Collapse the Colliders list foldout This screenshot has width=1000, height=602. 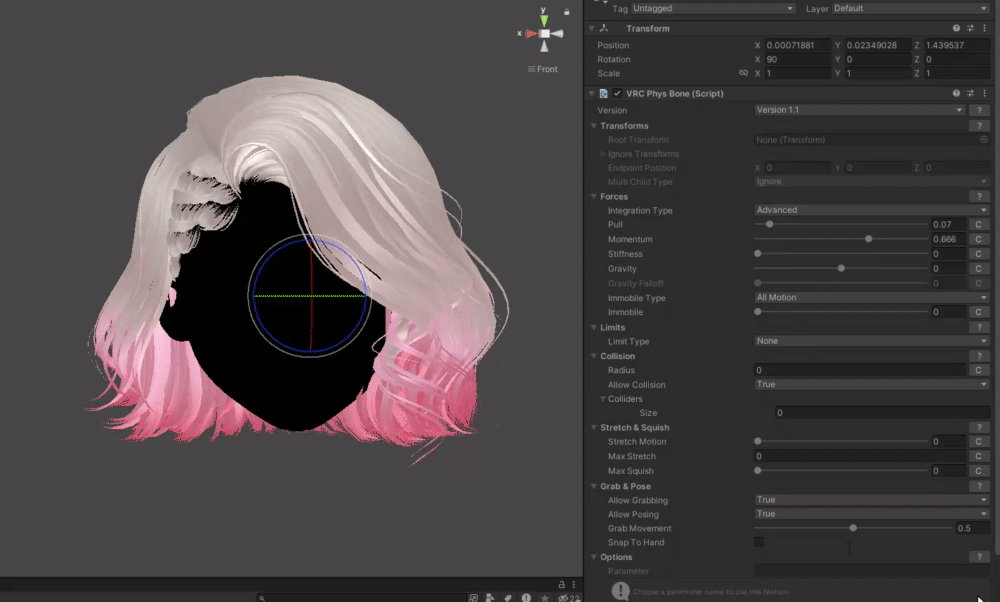(602, 399)
